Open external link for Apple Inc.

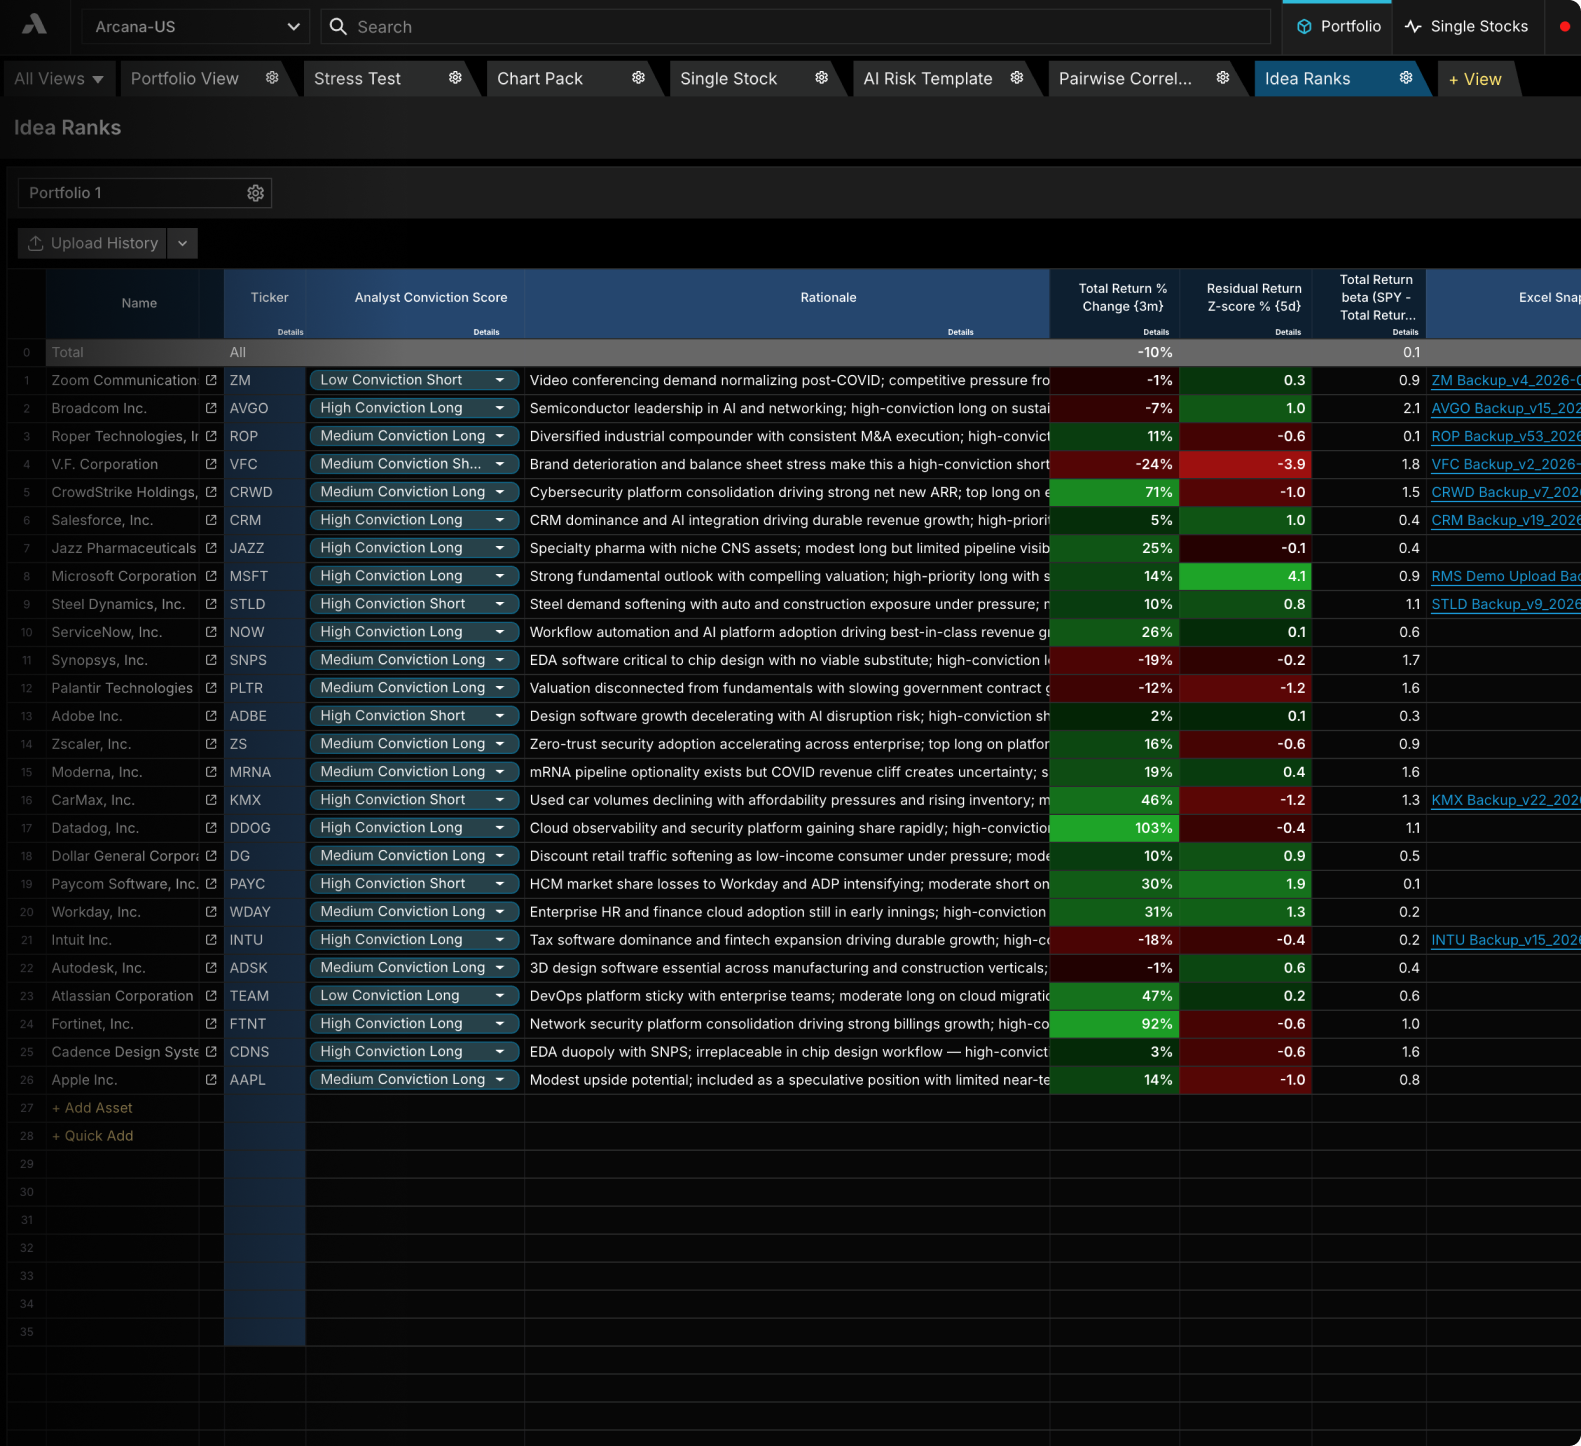click(211, 1080)
